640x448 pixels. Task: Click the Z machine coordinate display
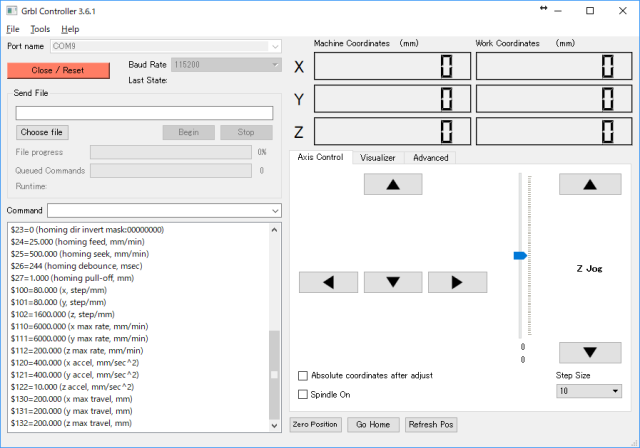click(x=392, y=131)
